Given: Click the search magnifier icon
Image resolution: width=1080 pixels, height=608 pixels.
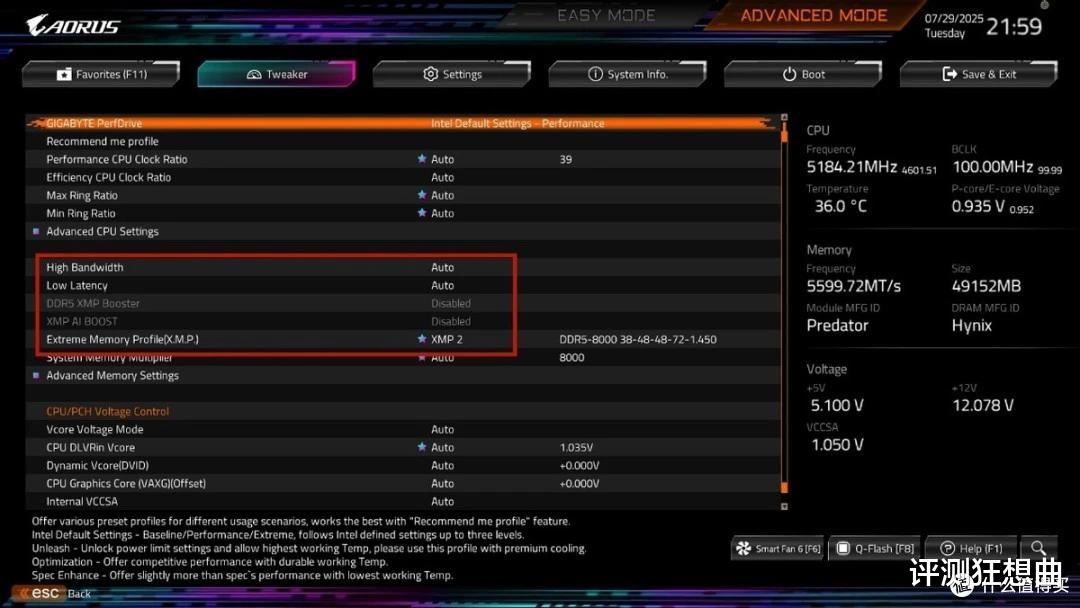Looking at the screenshot, I should 1038,548.
